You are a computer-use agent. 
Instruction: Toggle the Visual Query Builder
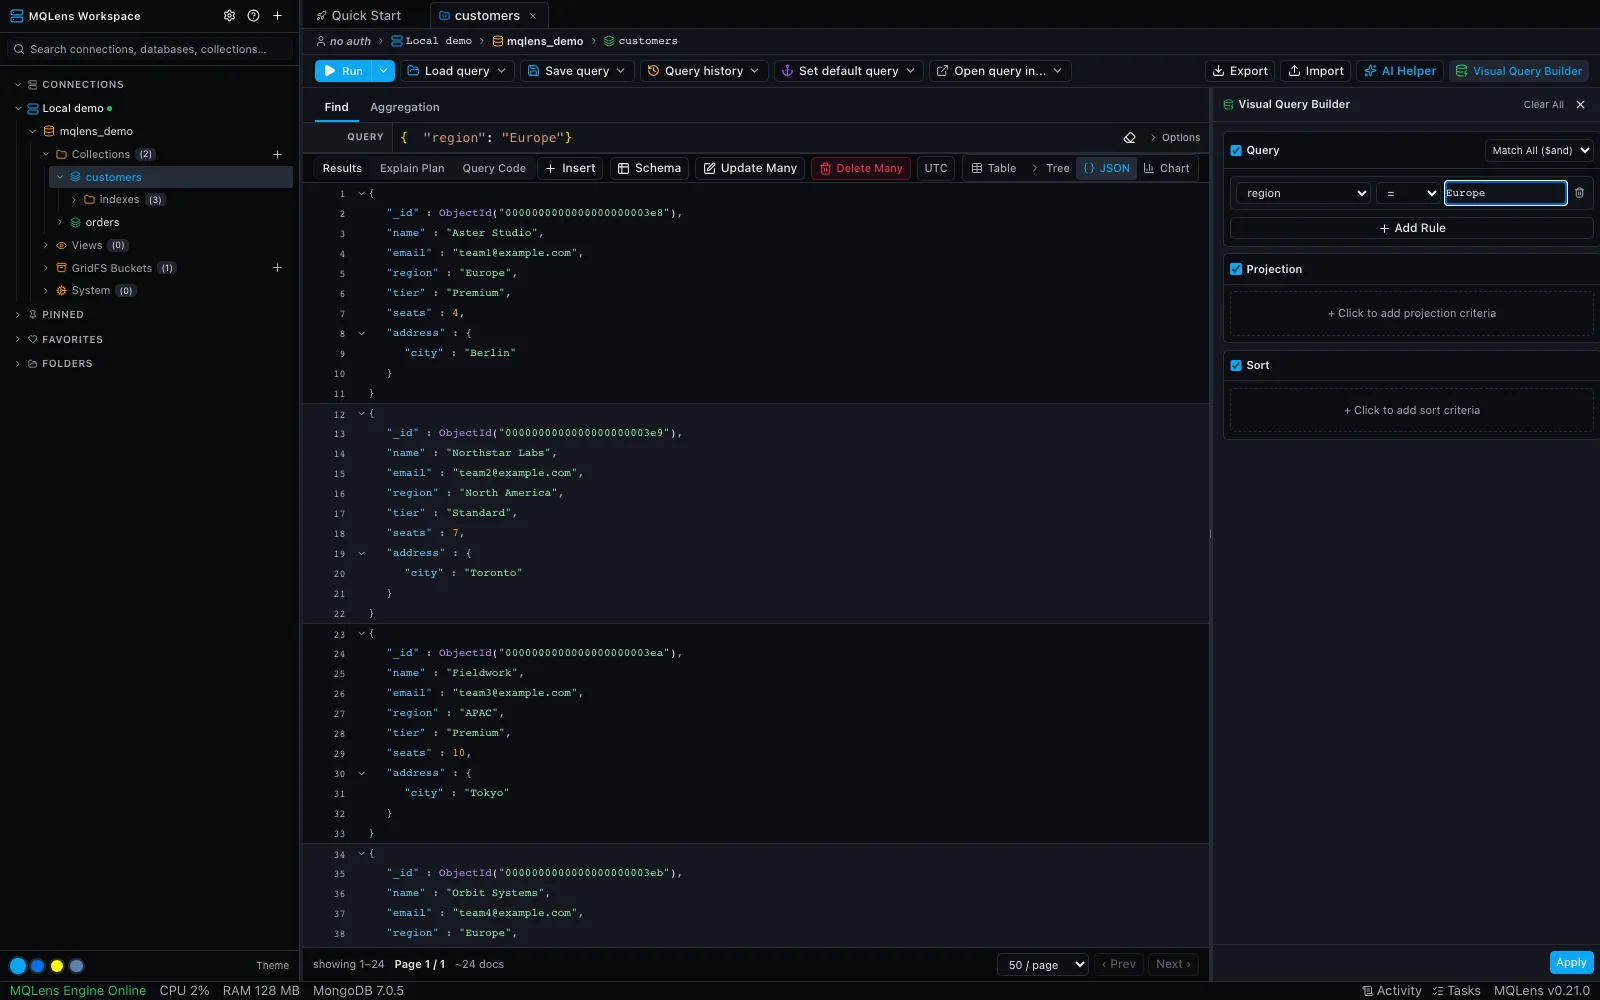(x=1518, y=71)
